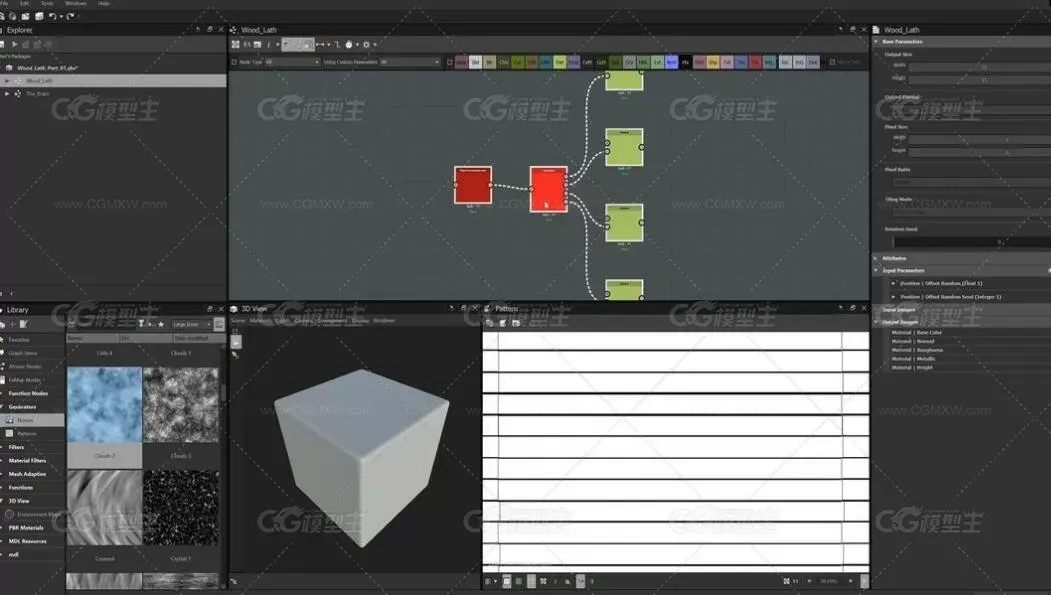Open the Large Icons dropdown in Library
This screenshot has height=595, width=1051.
(191, 324)
